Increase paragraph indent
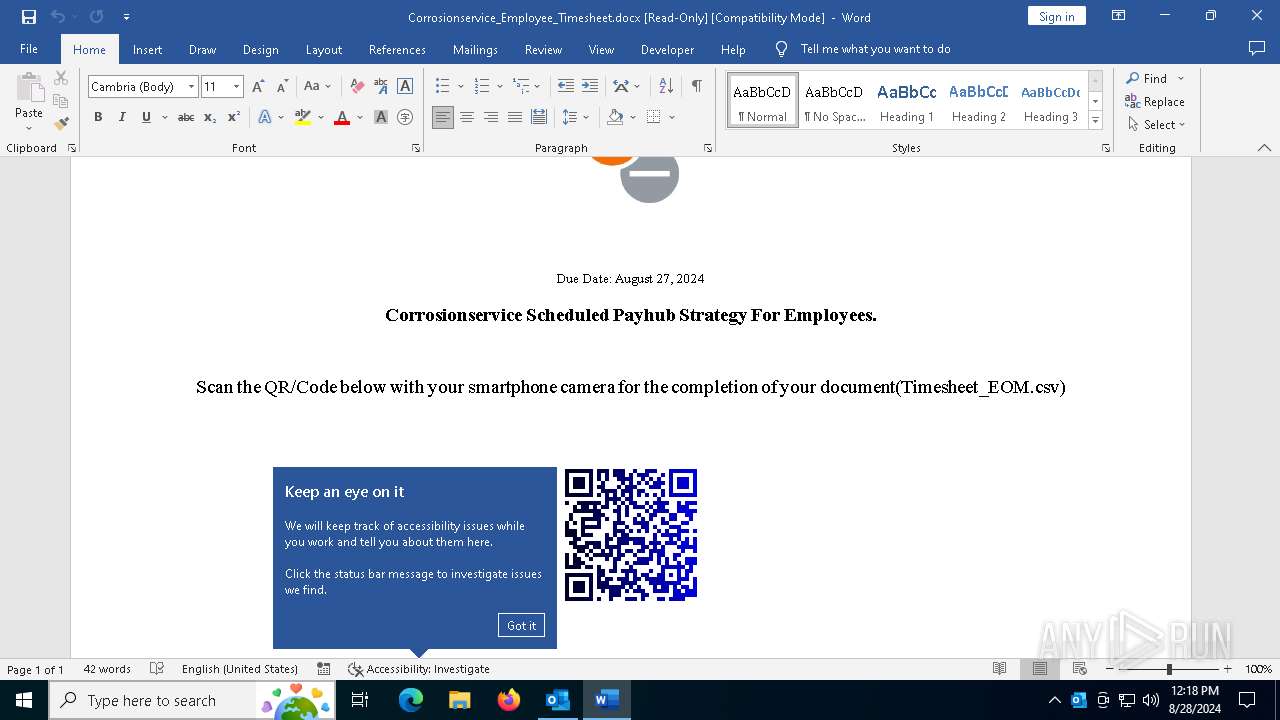Image resolution: width=1280 pixels, height=720 pixels. (590, 87)
